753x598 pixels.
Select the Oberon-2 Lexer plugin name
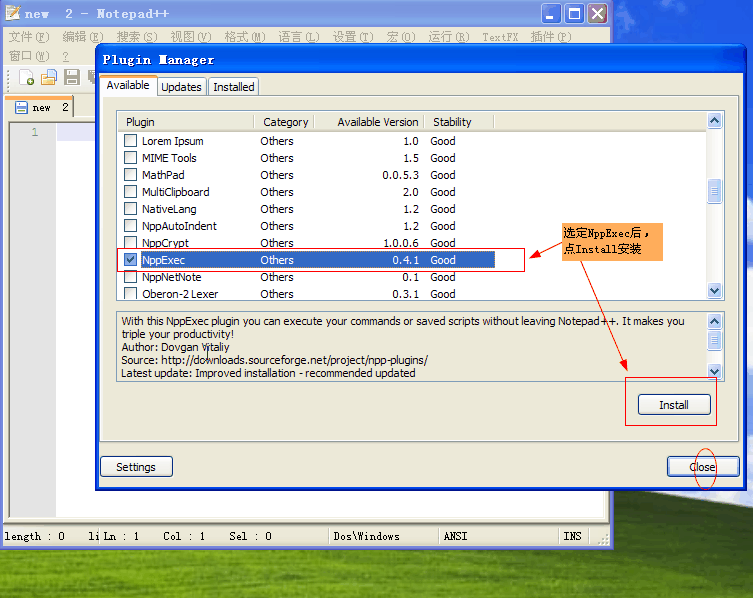pyautogui.click(x=180, y=294)
